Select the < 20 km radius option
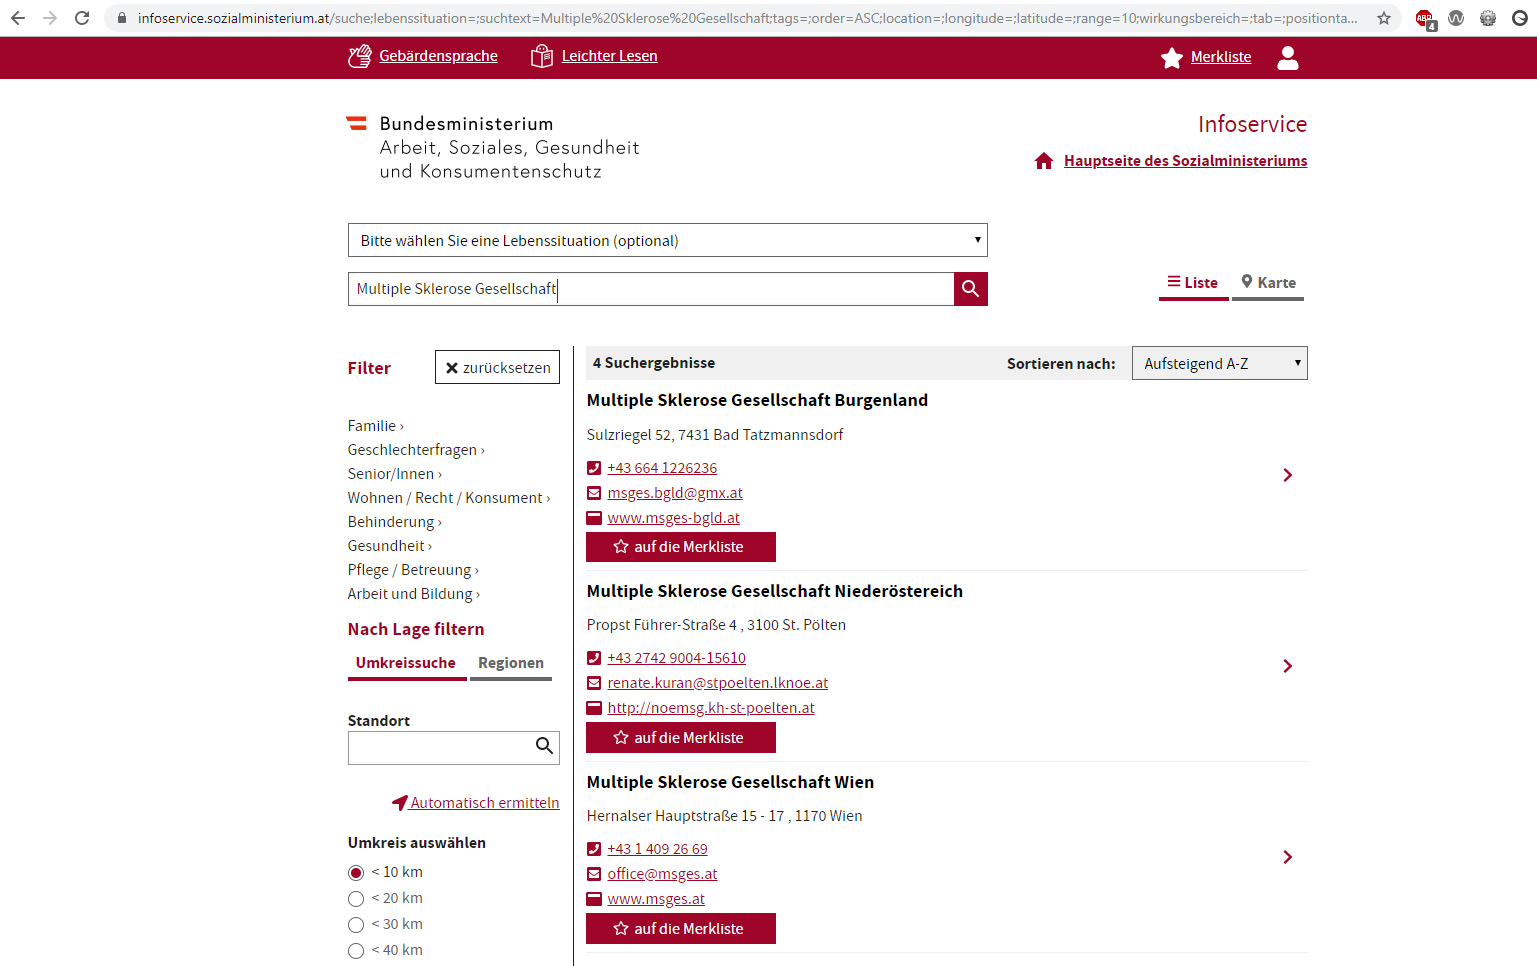This screenshot has height=966, width=1537. coord(356,898)
